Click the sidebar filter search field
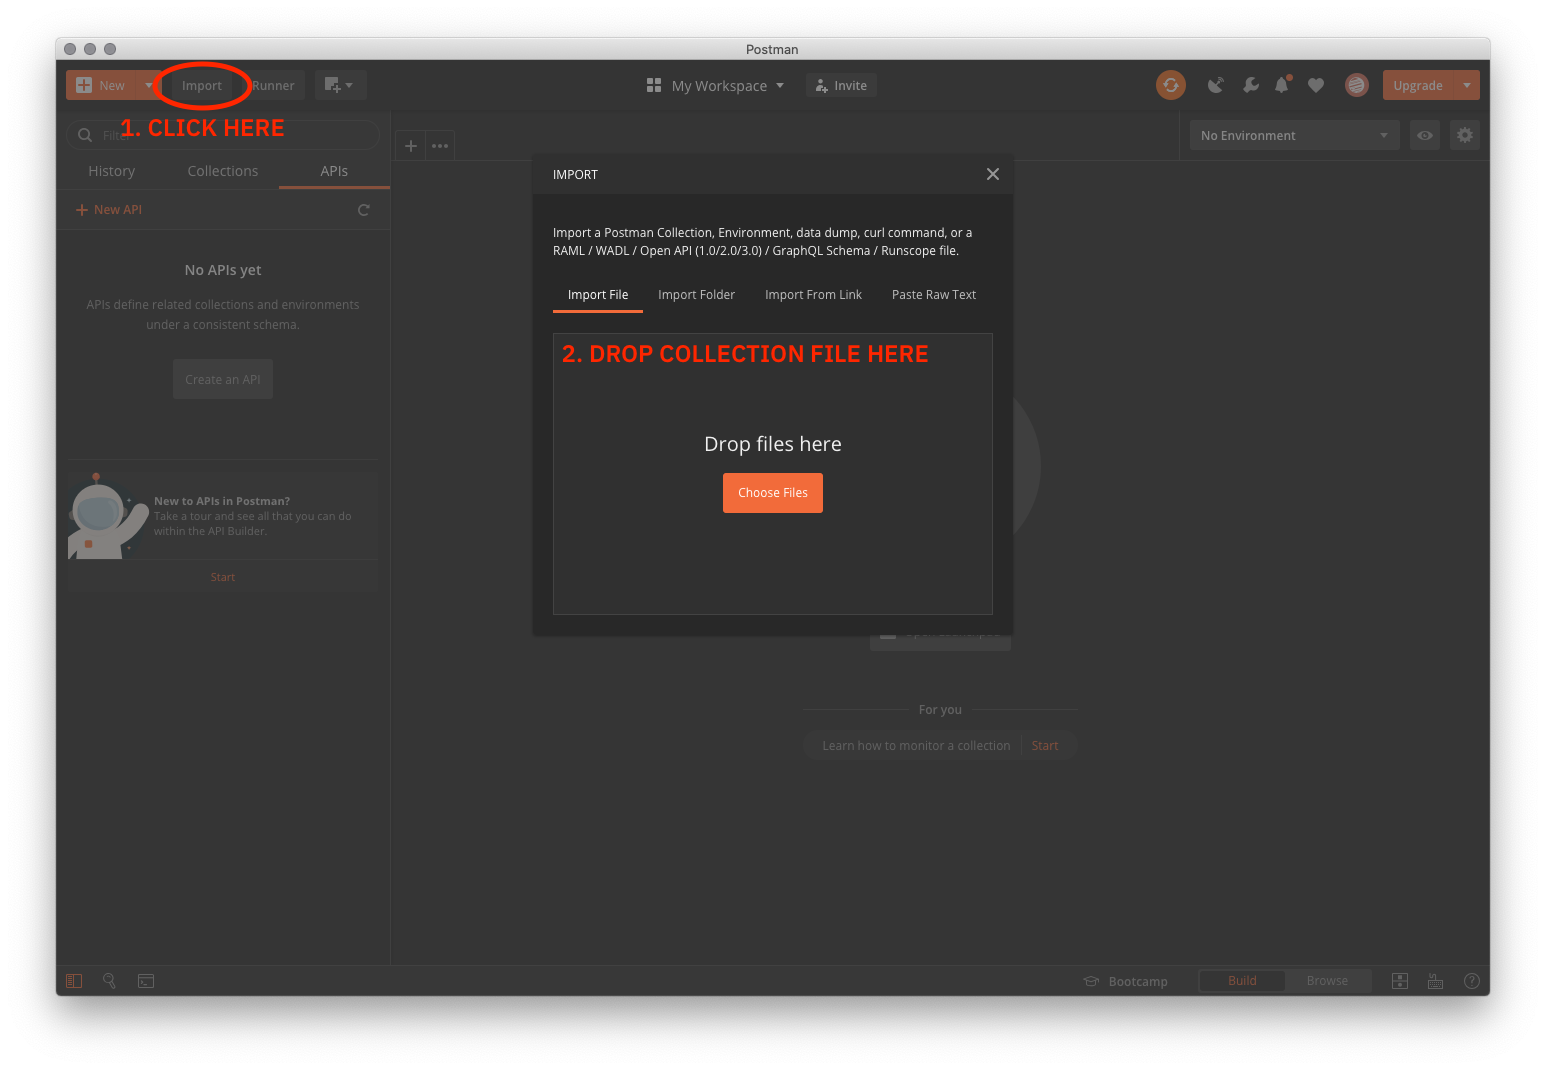1546x1070 pixels. coord(223,135)
